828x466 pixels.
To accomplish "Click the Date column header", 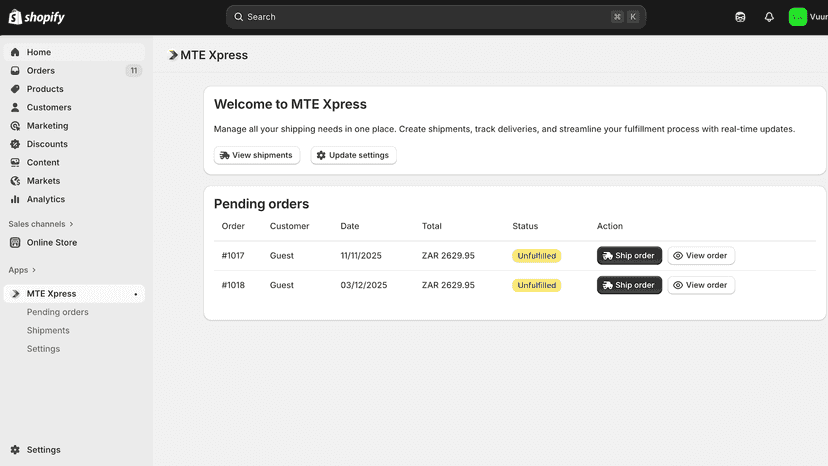I will coord(350,226).
